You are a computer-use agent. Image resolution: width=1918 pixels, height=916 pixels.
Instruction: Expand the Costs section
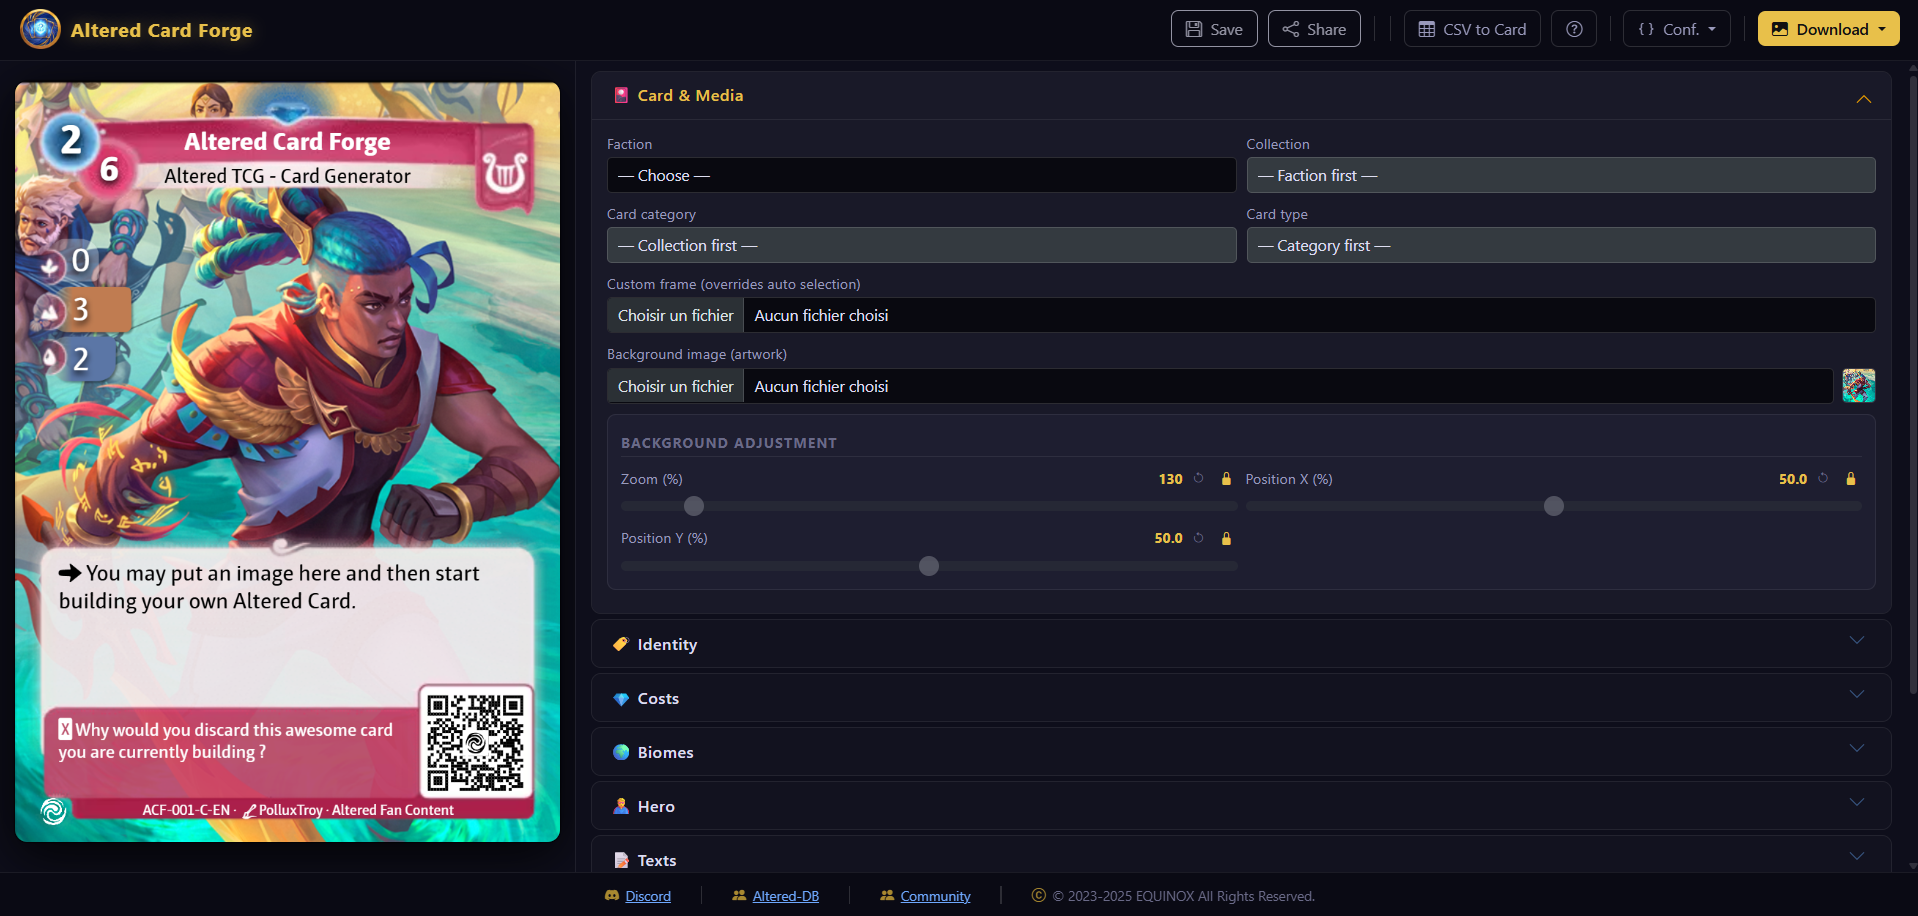coord(1857,695)
